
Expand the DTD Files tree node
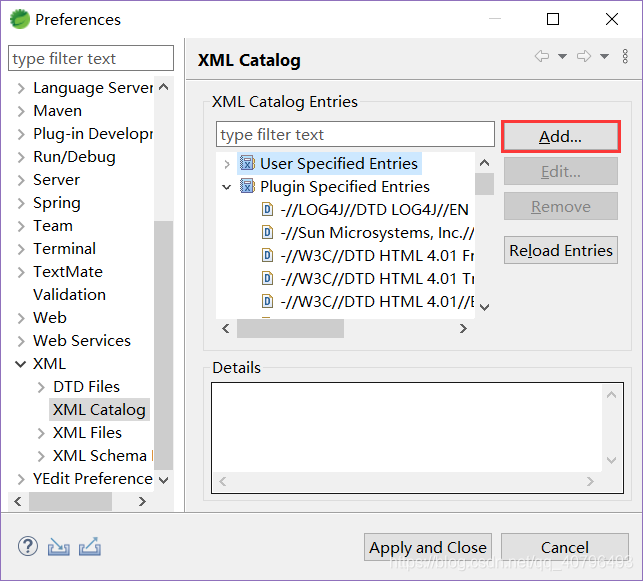point(41,387)
